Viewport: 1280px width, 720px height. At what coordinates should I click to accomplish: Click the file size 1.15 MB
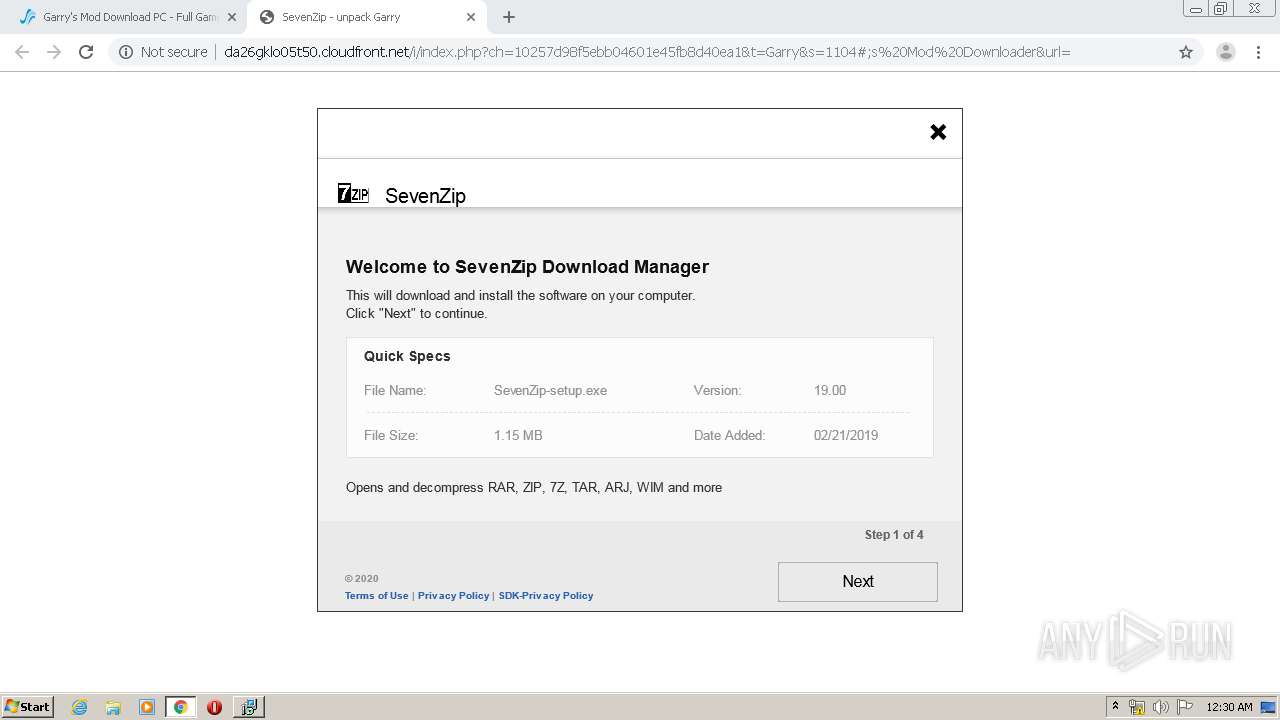pos(518,435)
